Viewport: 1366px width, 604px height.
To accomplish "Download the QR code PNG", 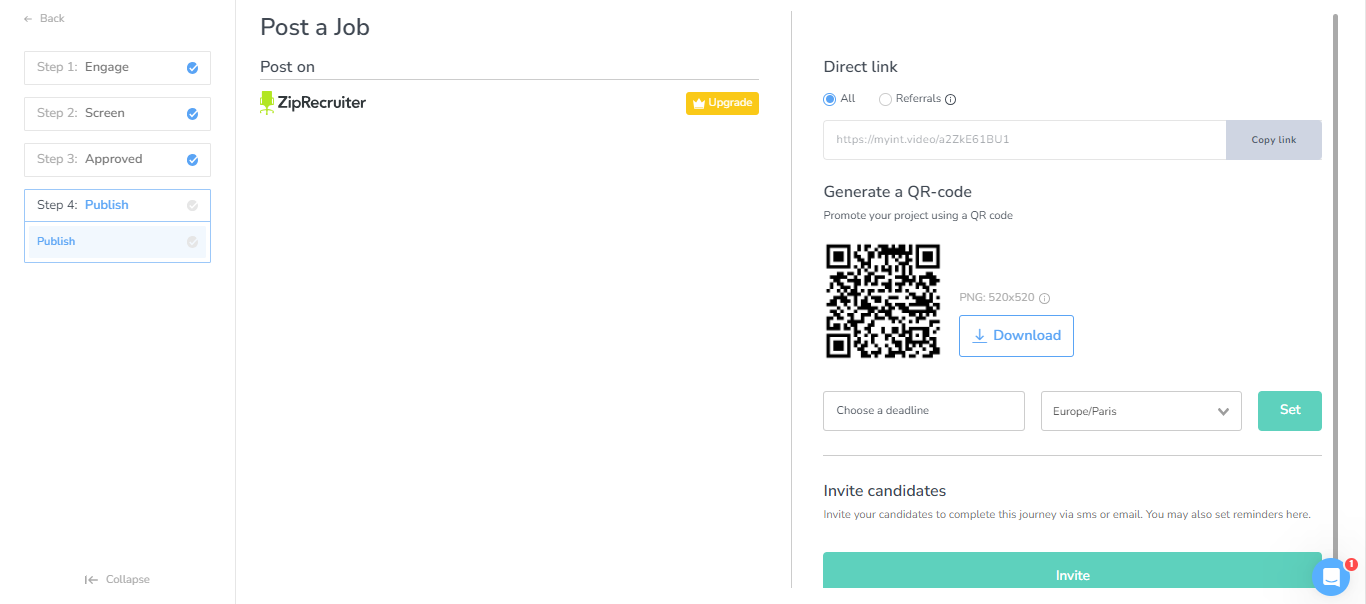I will tap(1016, 336).
